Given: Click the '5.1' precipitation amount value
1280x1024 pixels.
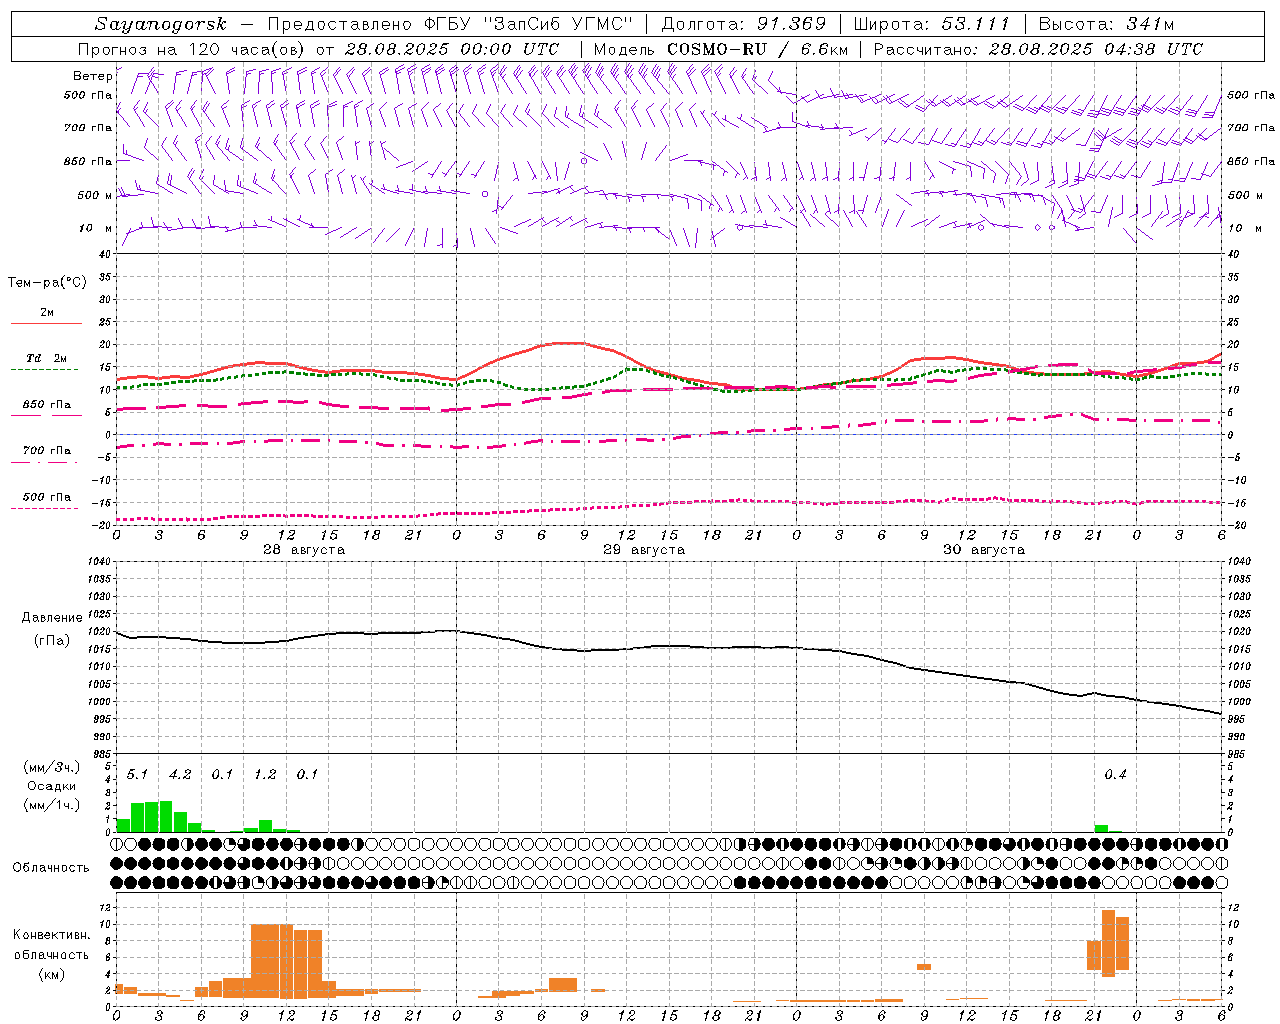Looking at the screenshot, I should [137, 775].
